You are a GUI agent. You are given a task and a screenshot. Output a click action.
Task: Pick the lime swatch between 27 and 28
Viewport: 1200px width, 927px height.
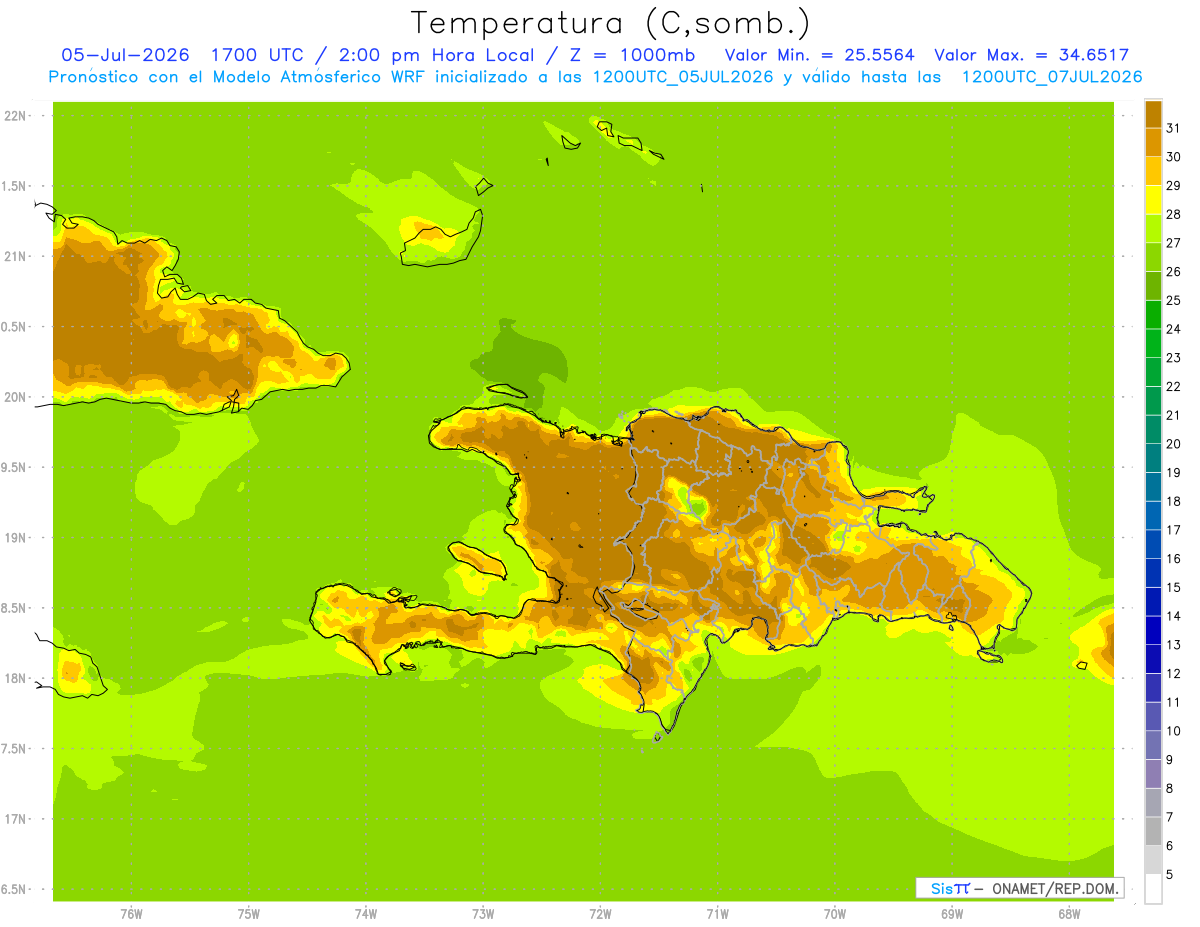click(x=1153, y=228)
